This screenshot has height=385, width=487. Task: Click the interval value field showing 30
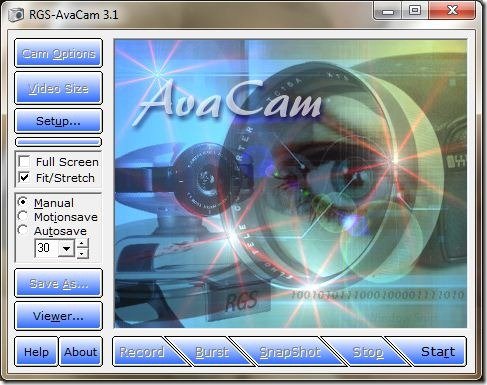click(47, 248)
